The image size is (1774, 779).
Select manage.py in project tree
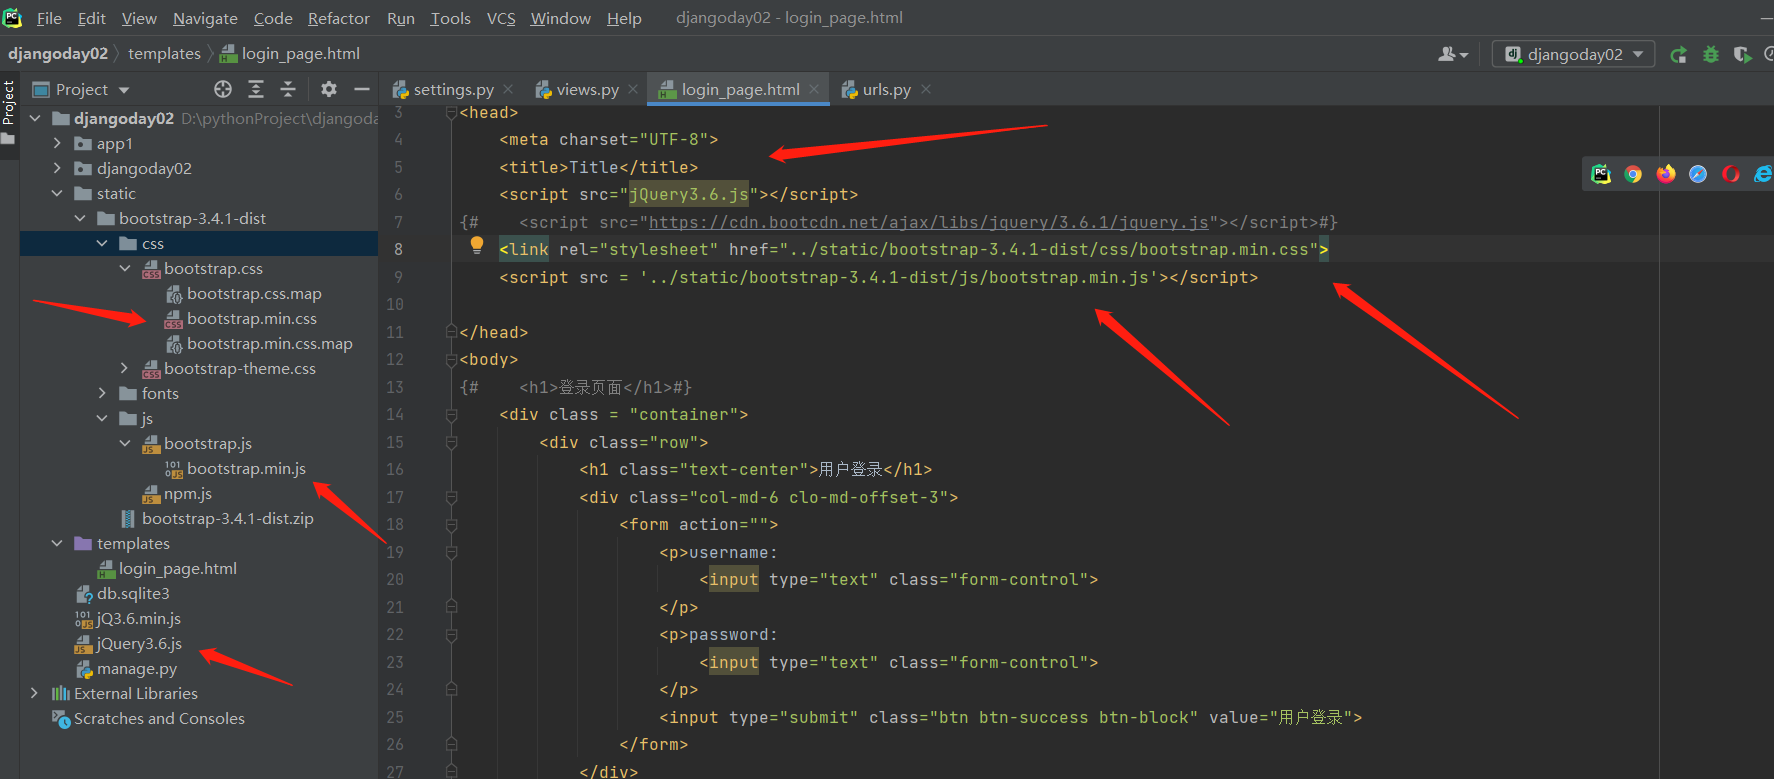pos(137,668)
